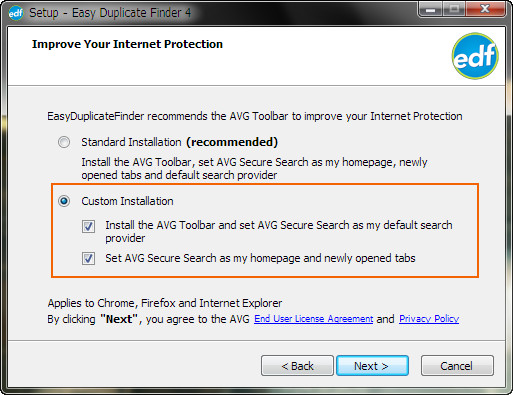Screen dimensions: 513x395
Task: Click the AVG Toolbar default search provider label
Action: click(279, 232)
